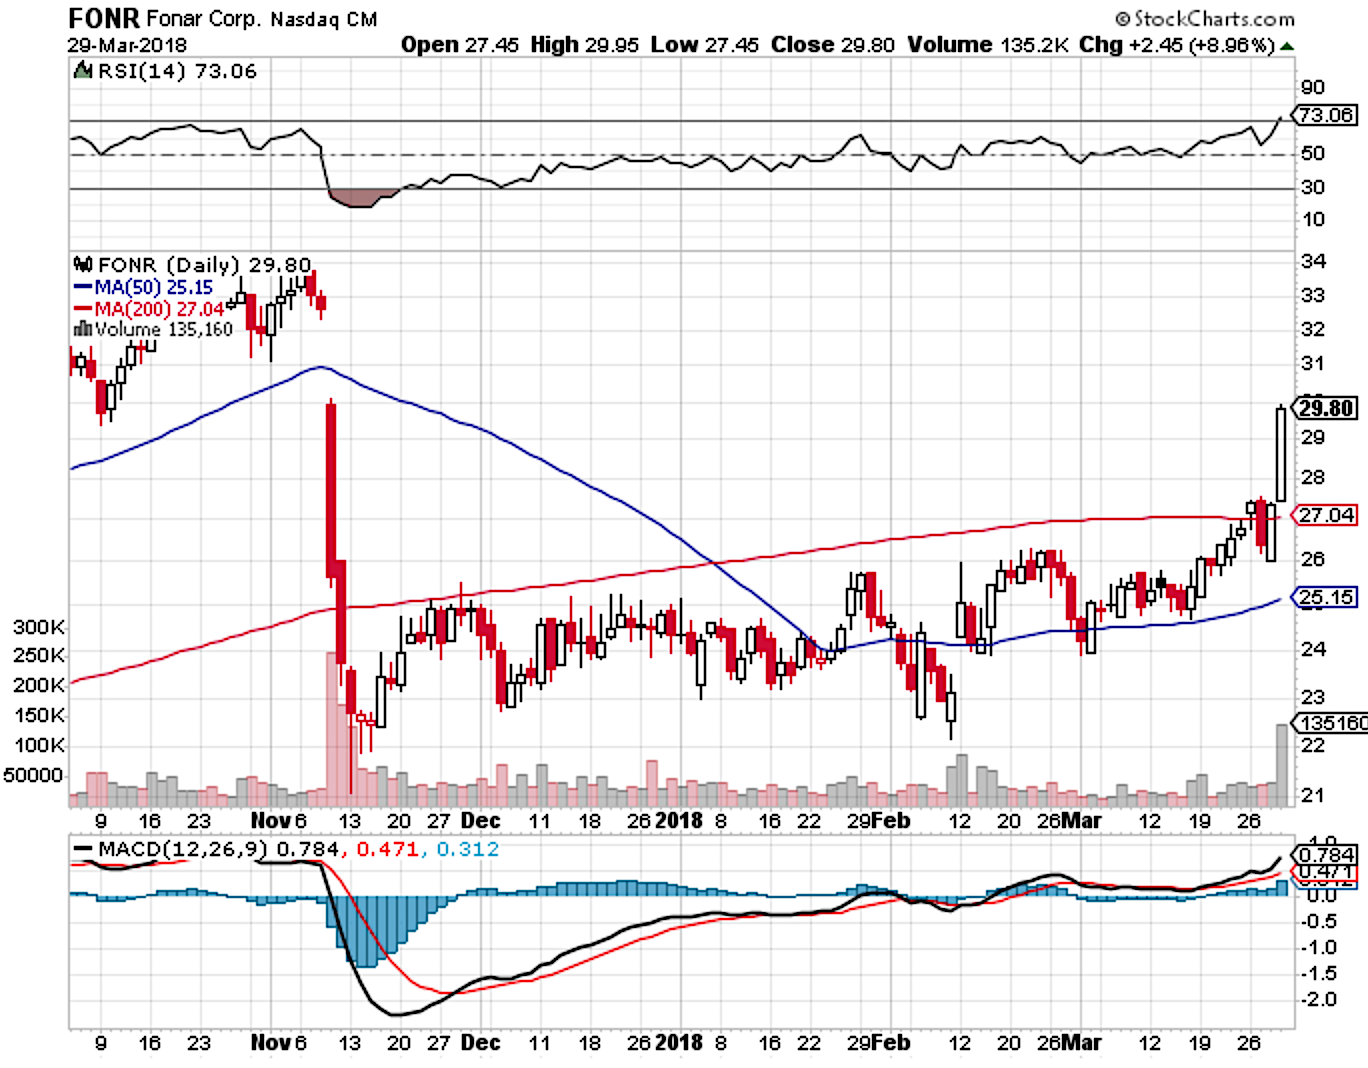Click the blue line marker for MA(50)
1368x1068 pixels.
coord(84,288)
